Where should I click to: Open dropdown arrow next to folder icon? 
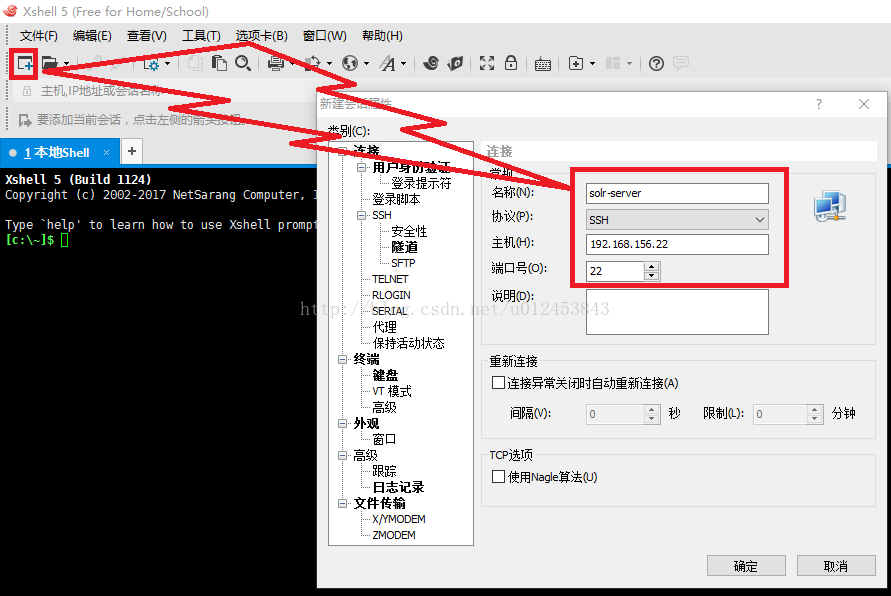(66, 64)
